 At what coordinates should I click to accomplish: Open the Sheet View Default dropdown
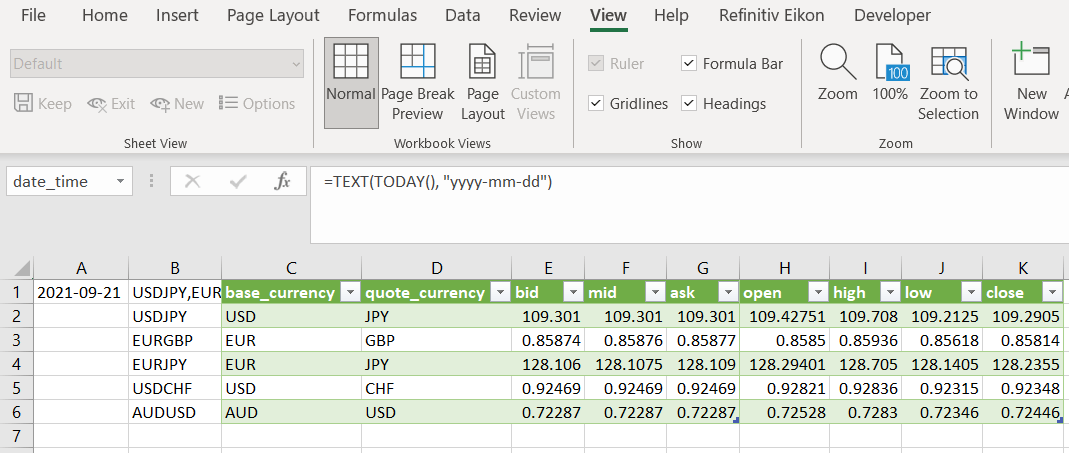tap(157, 64)
